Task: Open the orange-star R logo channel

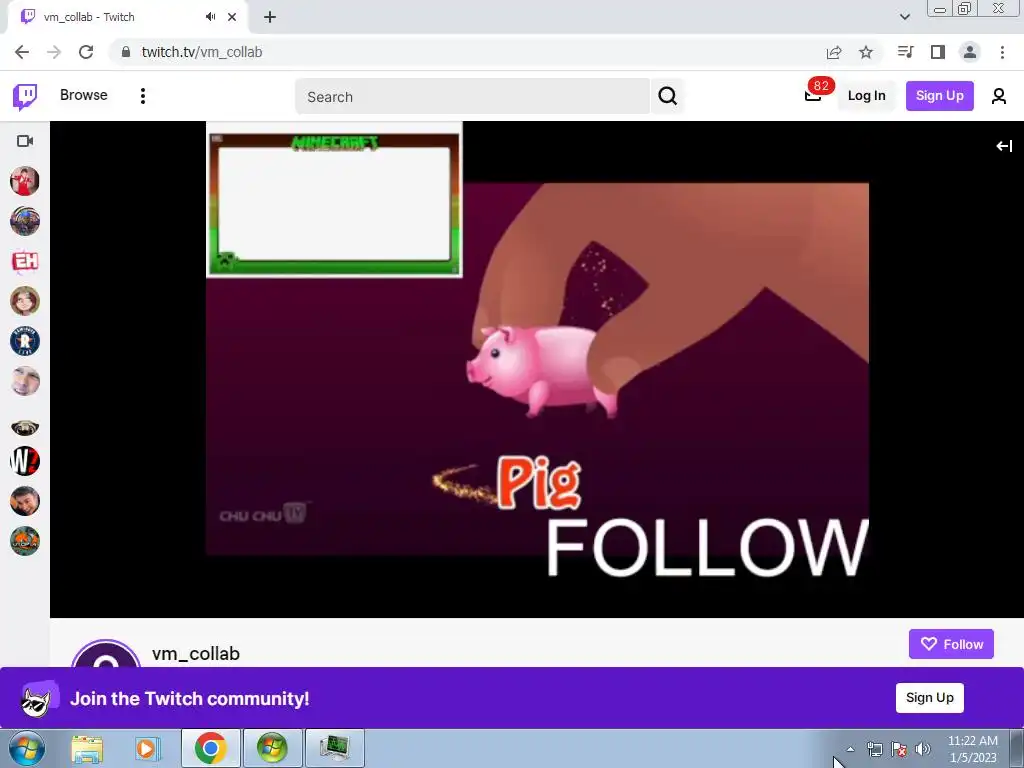Action: (x=25, y=341)
